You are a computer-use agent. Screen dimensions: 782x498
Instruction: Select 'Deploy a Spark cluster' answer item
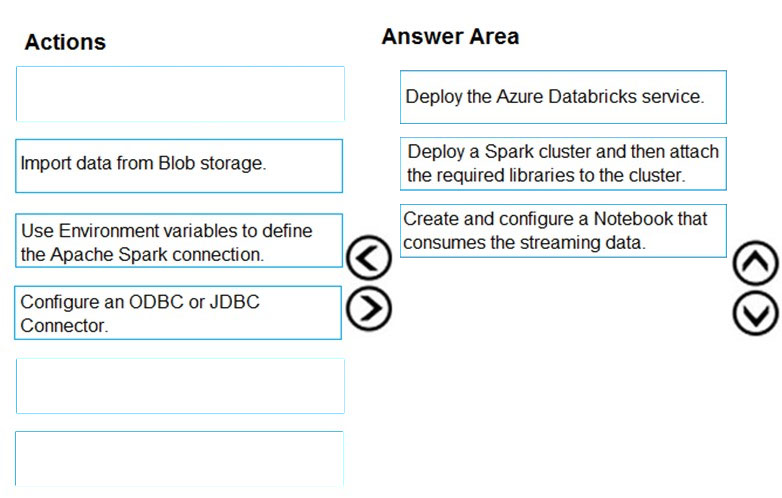pyautogui.click(x=563, y=164)
